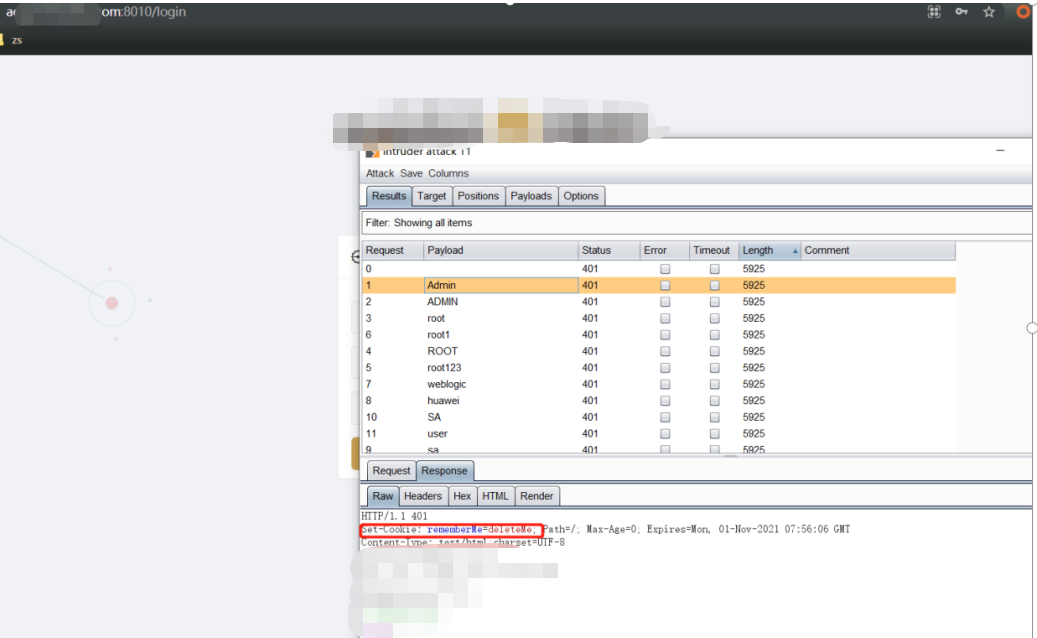Select the root payload row
Screen dimensions: 1037x638
(659, 319)
